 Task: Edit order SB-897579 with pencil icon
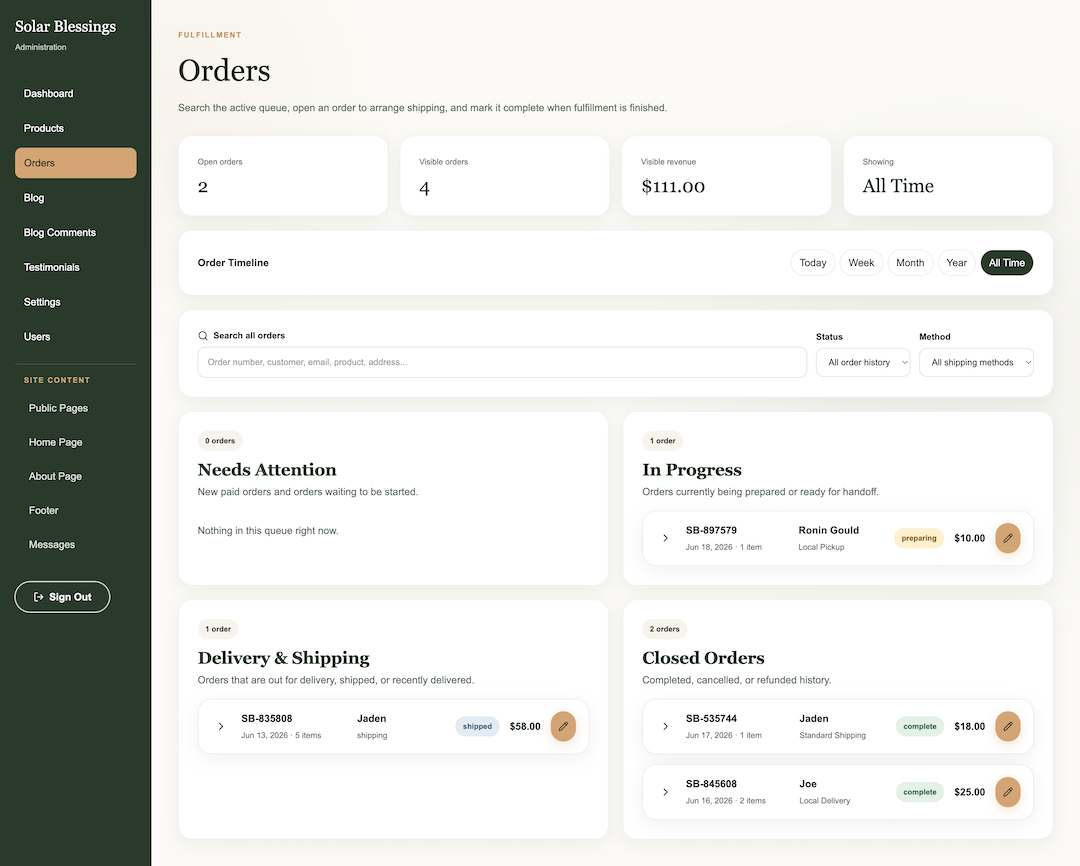pos(1007,538)
